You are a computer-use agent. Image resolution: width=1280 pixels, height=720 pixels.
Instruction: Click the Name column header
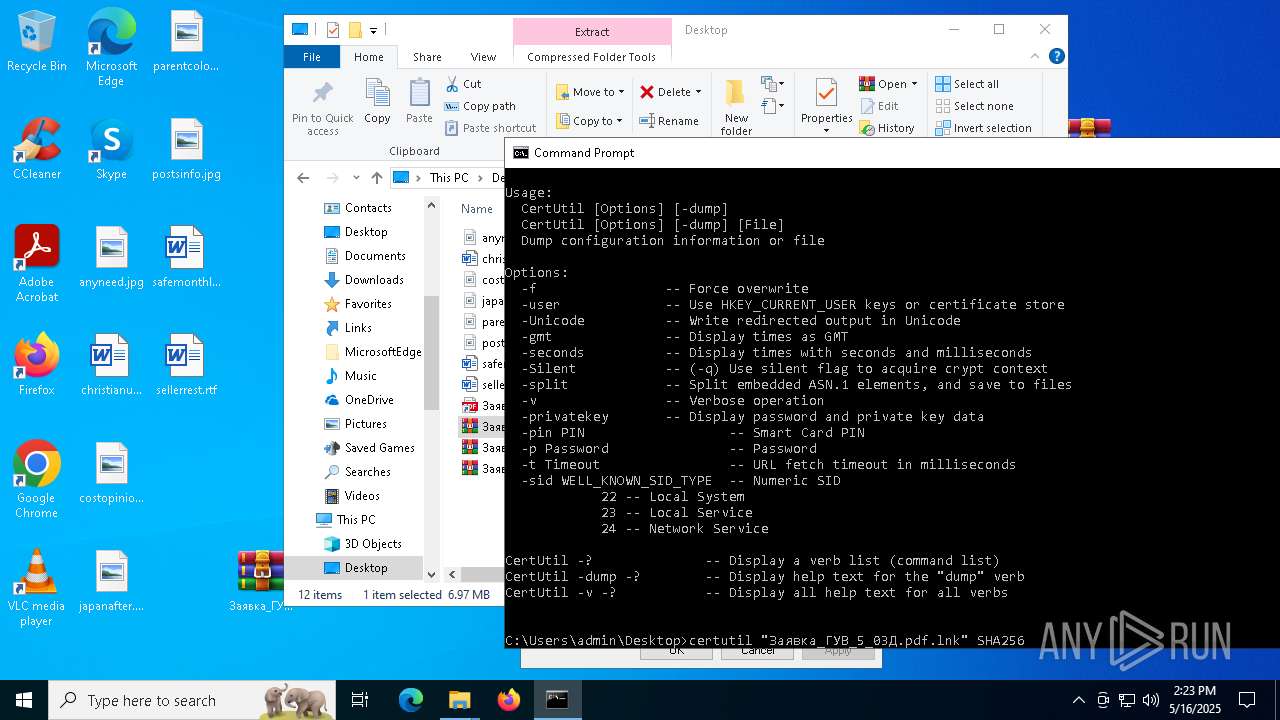477,209
